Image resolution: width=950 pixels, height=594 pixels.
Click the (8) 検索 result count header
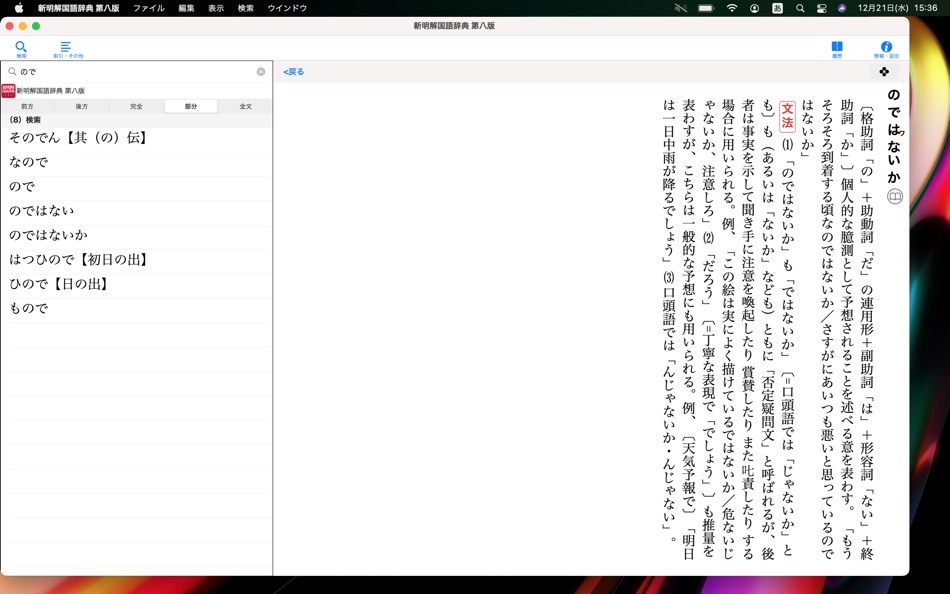[25, 120]
